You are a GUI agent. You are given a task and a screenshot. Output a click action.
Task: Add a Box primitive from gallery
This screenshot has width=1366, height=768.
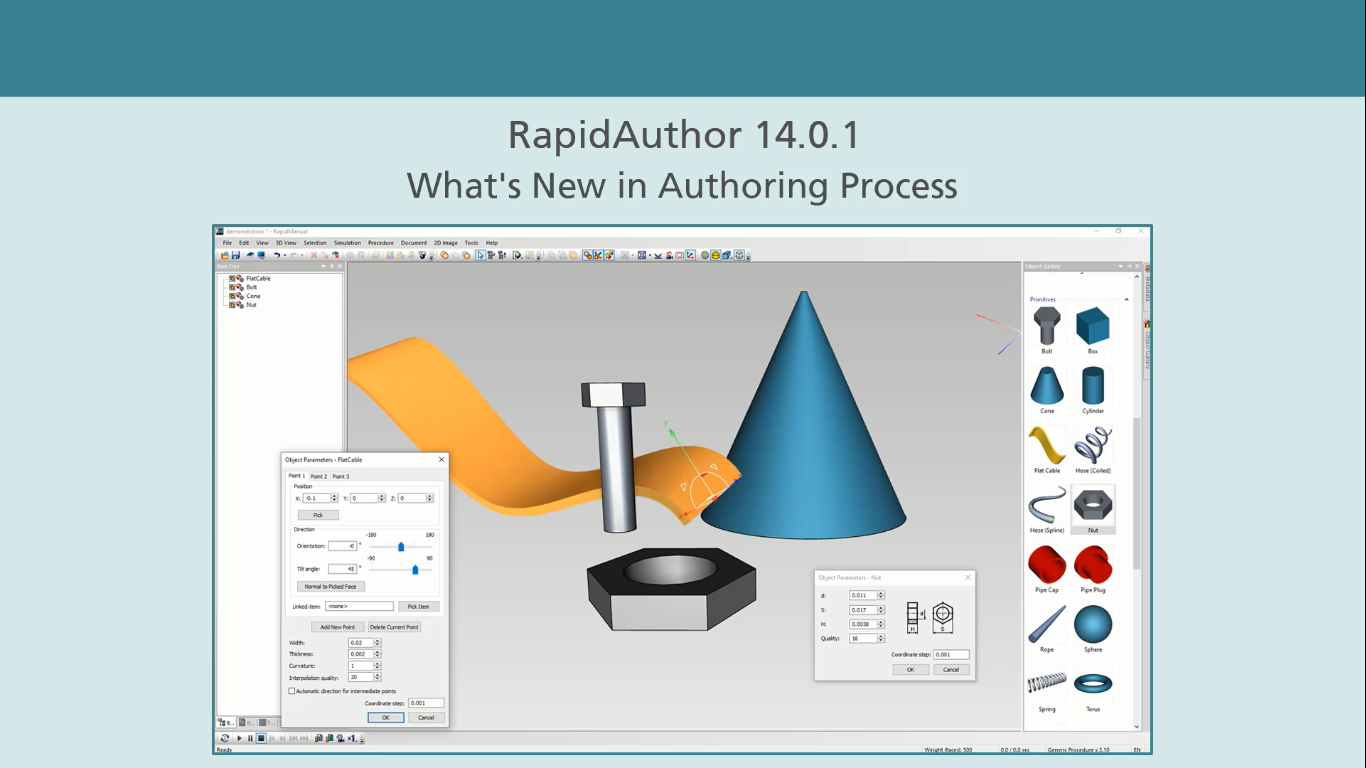(x=1093, y=331)
